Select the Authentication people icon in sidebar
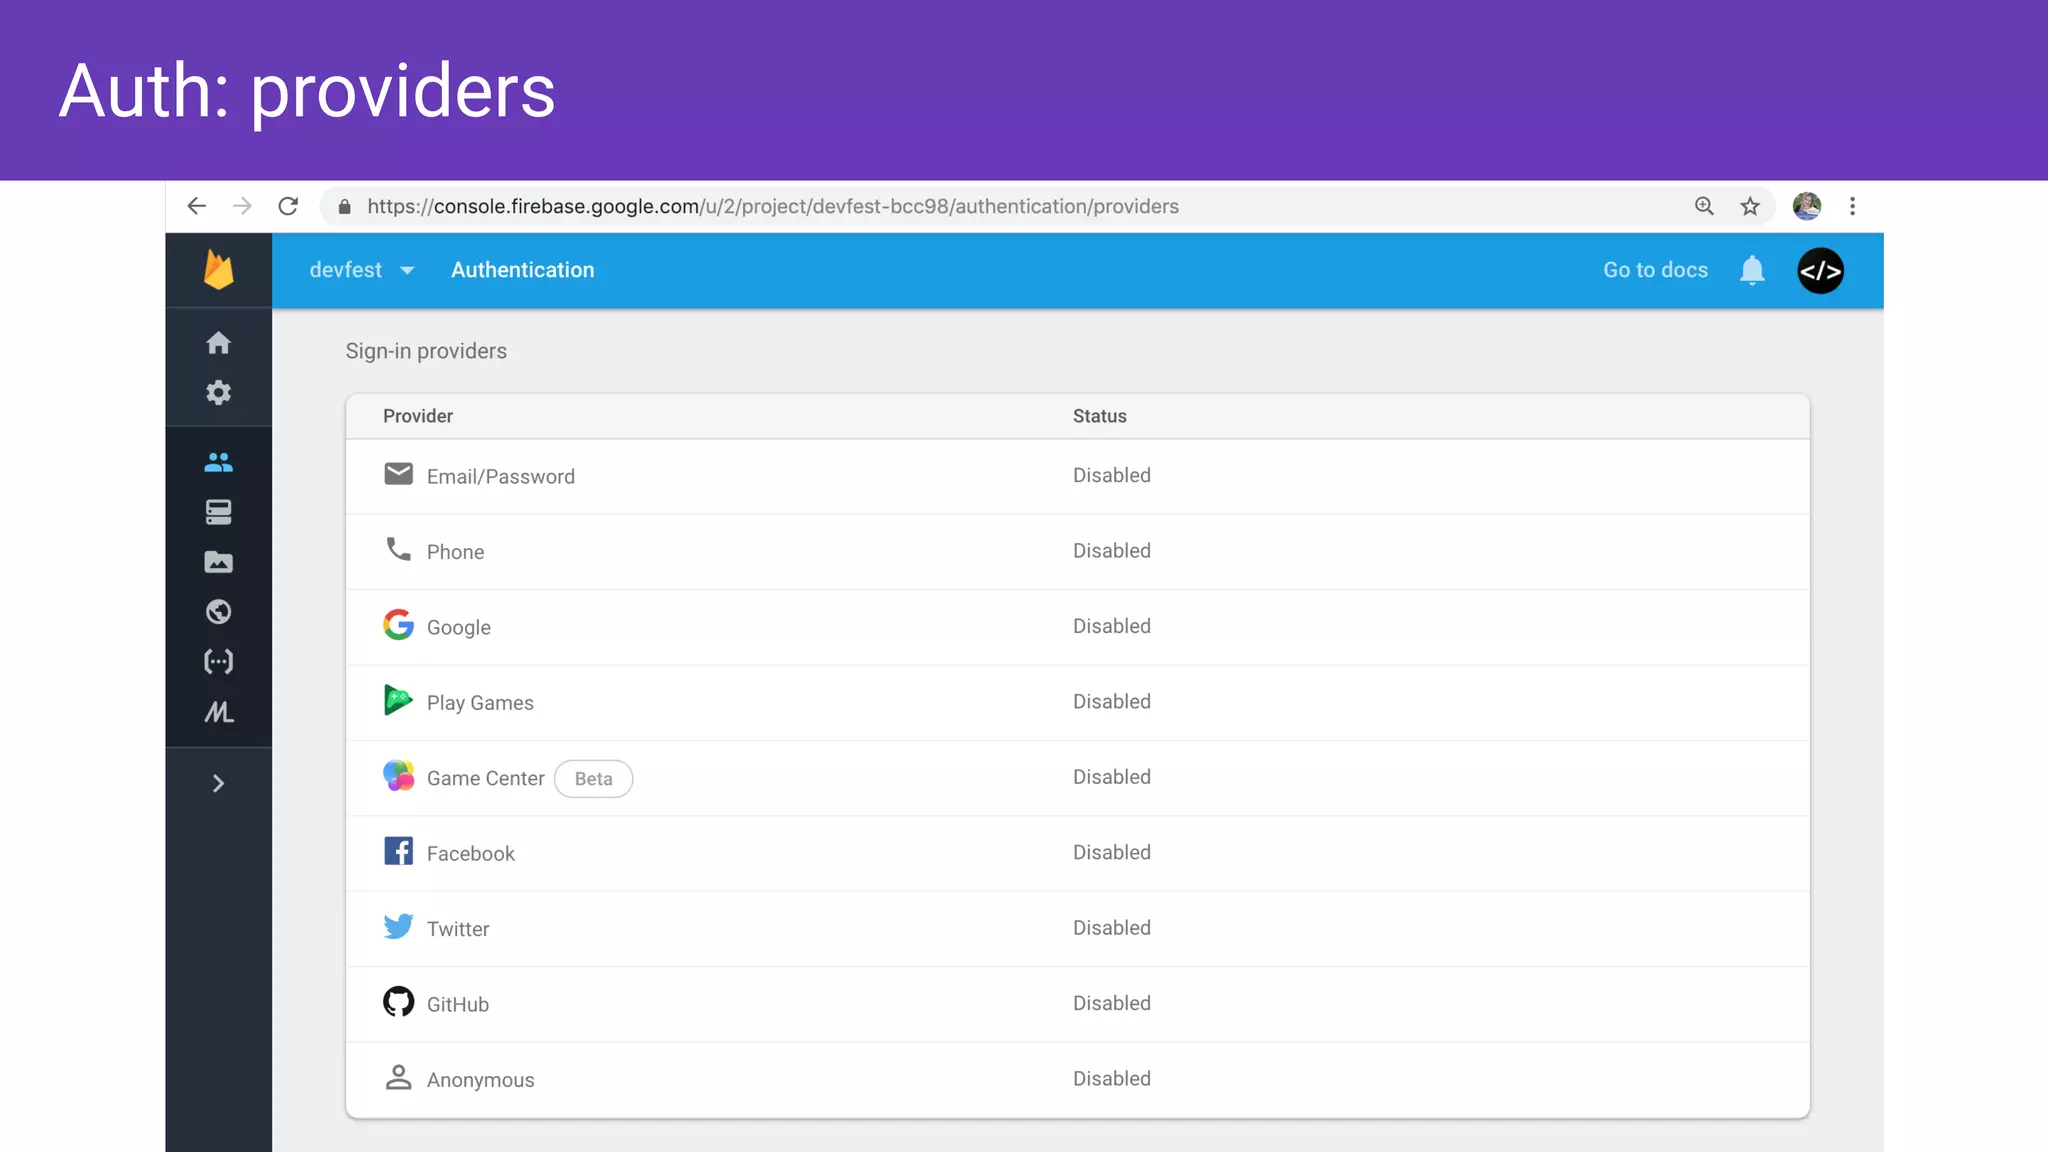The height and width of the screenshot is (1152, 2048). point(218,462)
